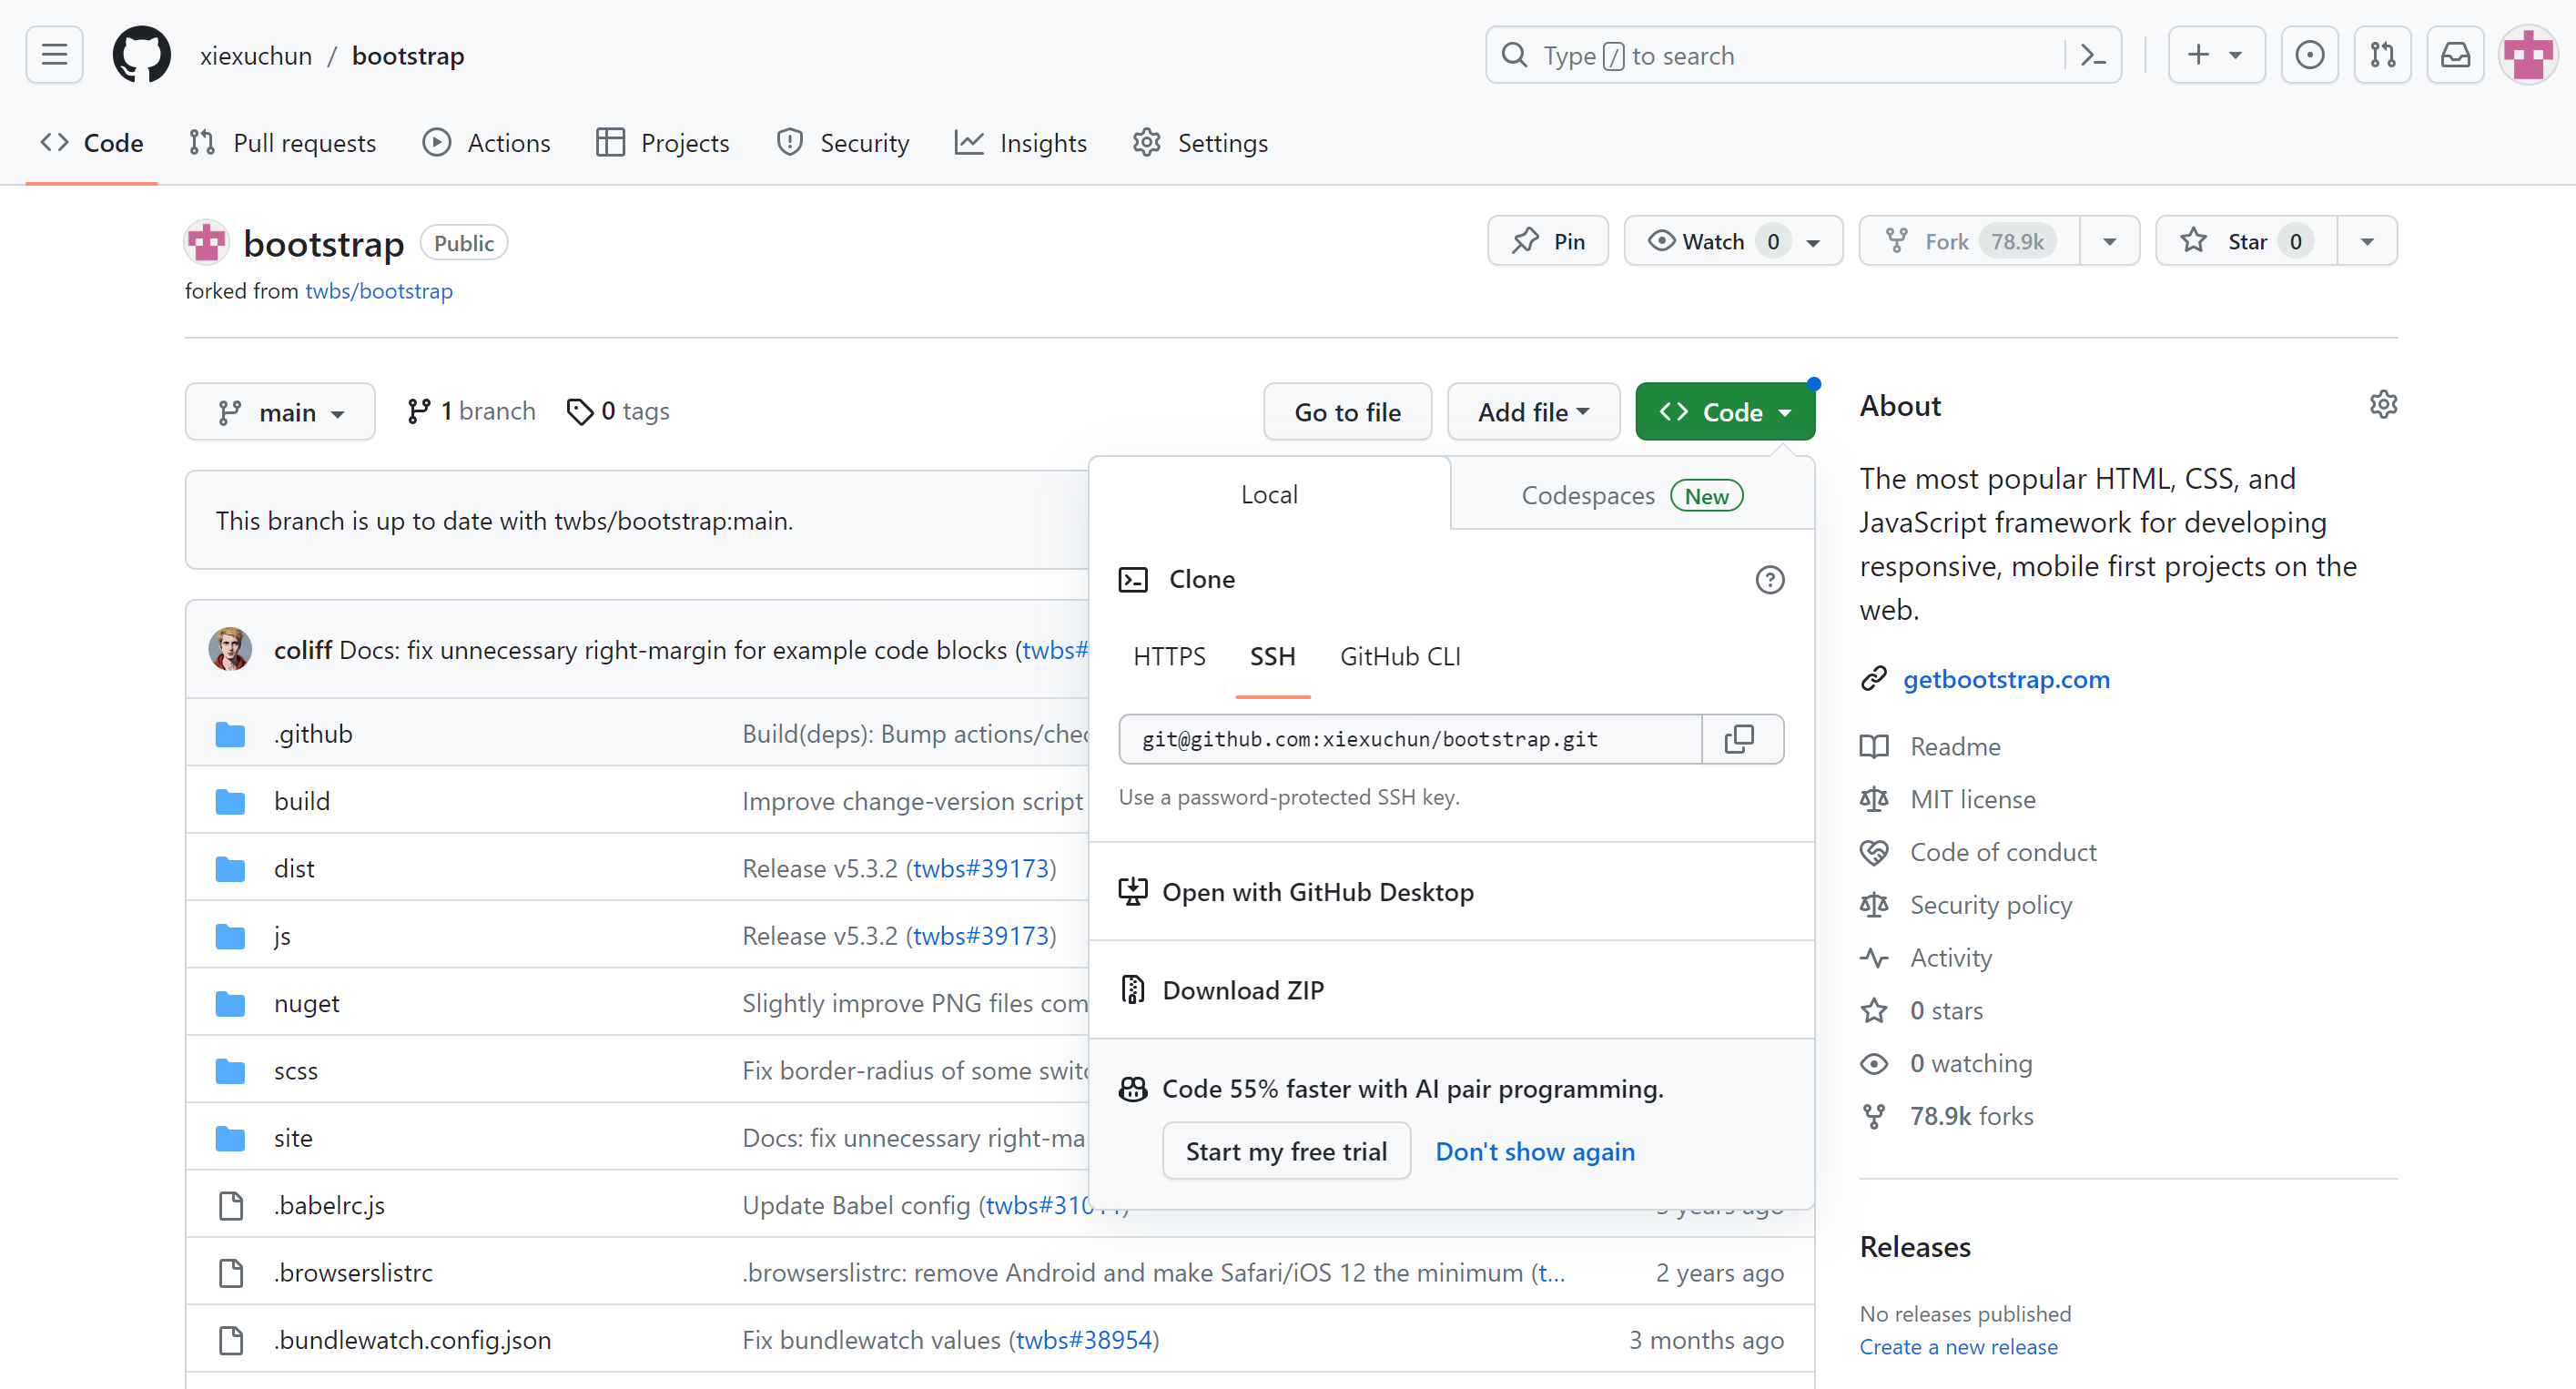This screenshot has height=1389, width=2576.
Task: Click Start my free trial button
Action: [1286, 1151]
